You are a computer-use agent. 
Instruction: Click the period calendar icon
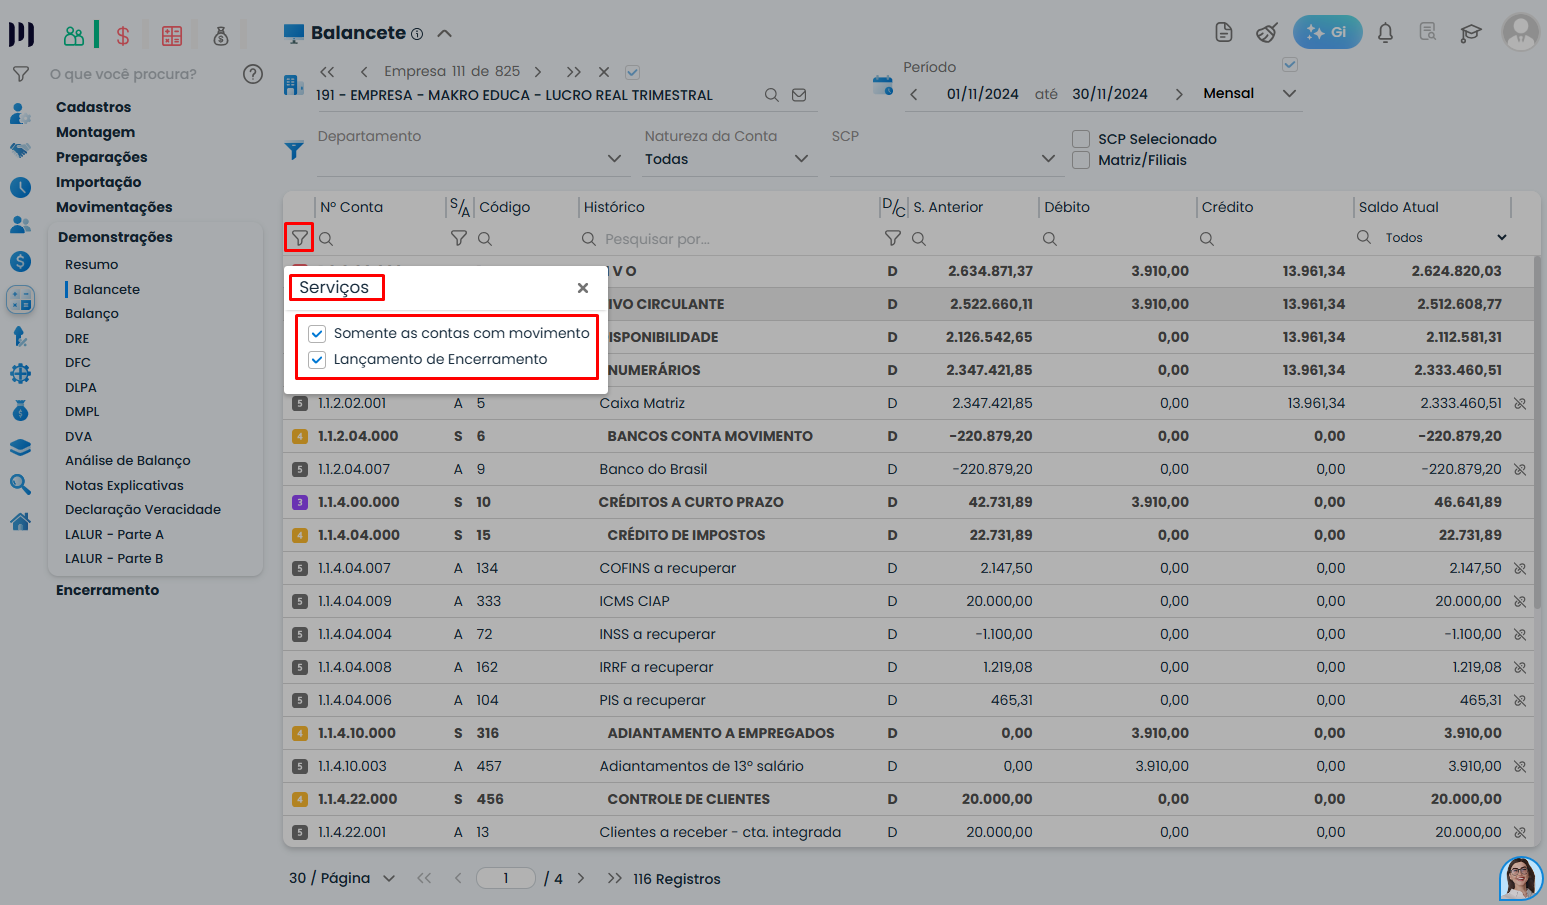pos(882,86)
